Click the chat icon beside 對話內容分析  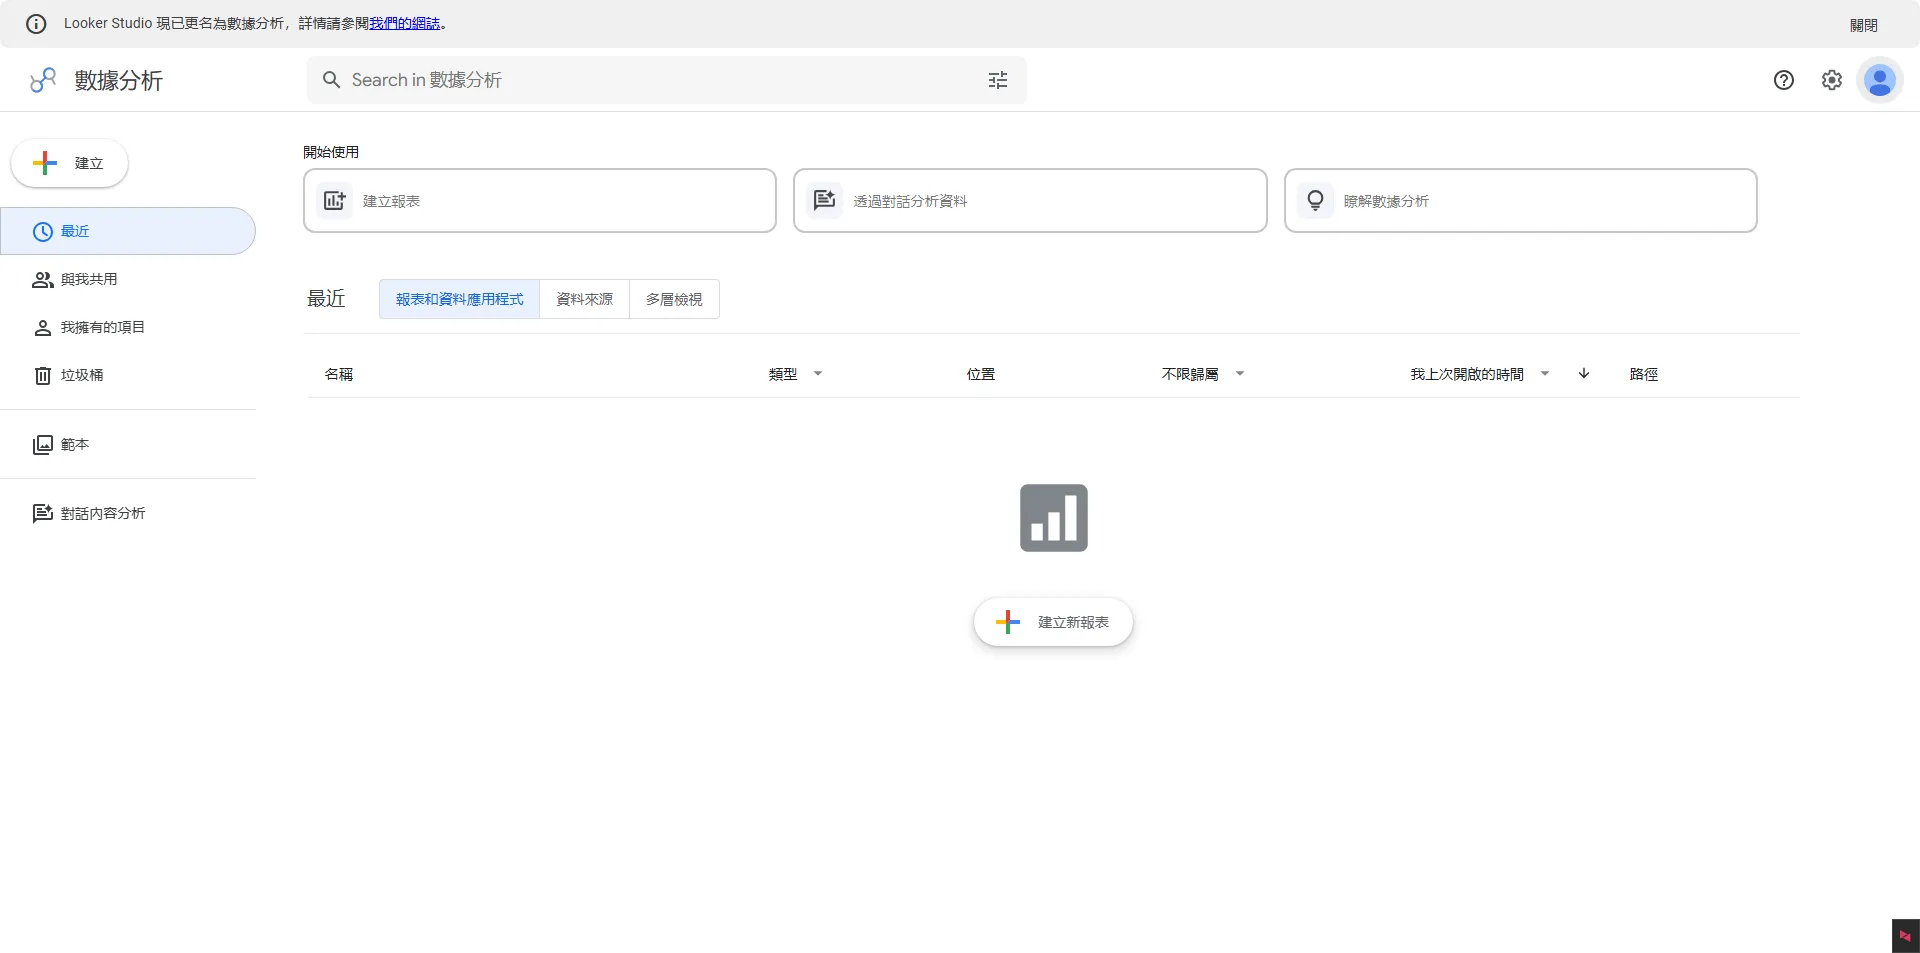(43, 514)
